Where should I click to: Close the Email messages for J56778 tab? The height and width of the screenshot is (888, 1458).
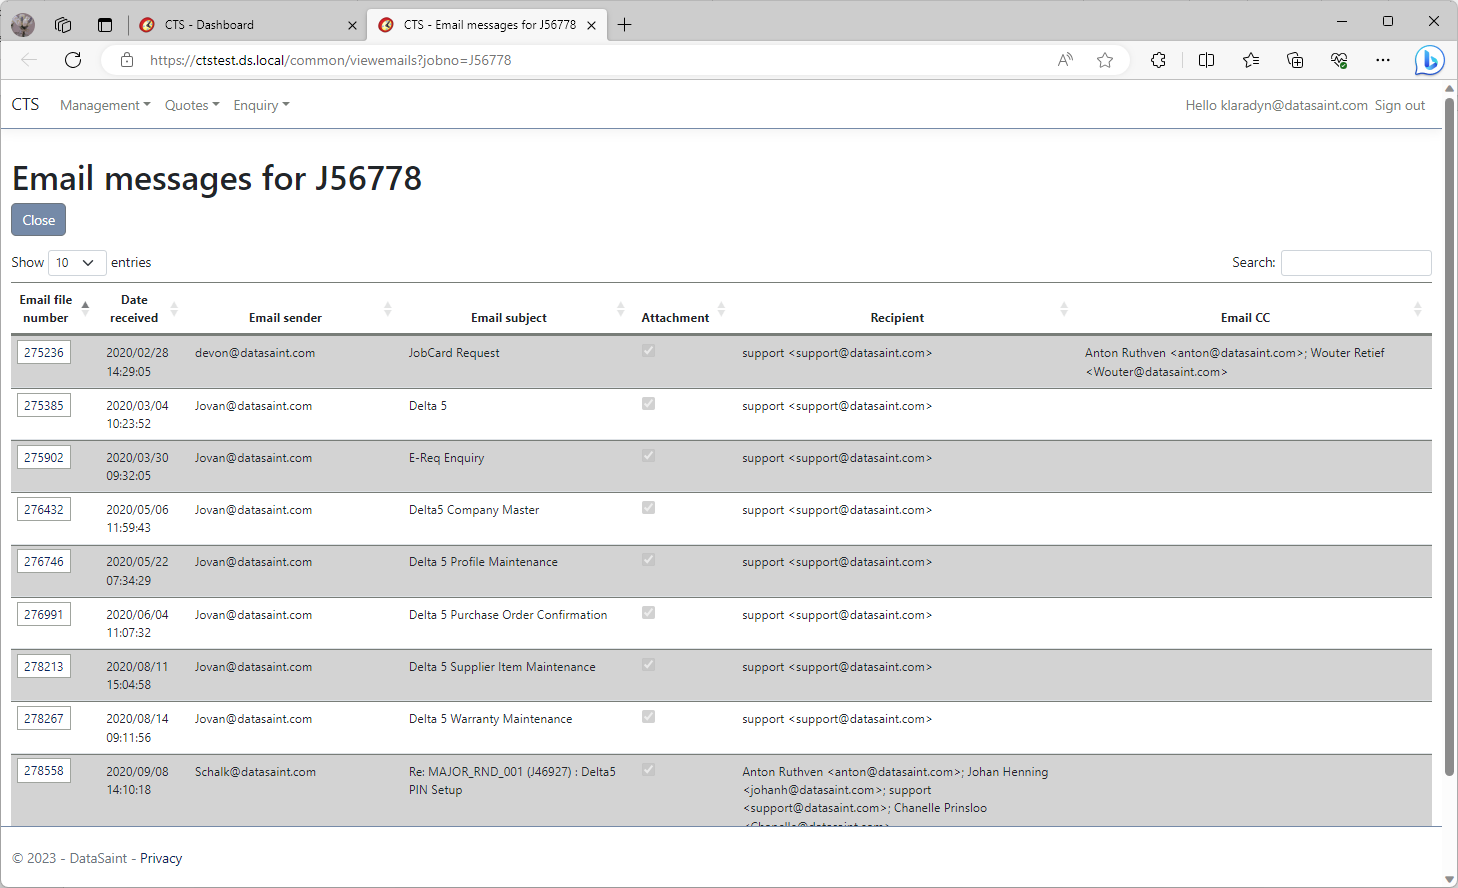point(591,25)
